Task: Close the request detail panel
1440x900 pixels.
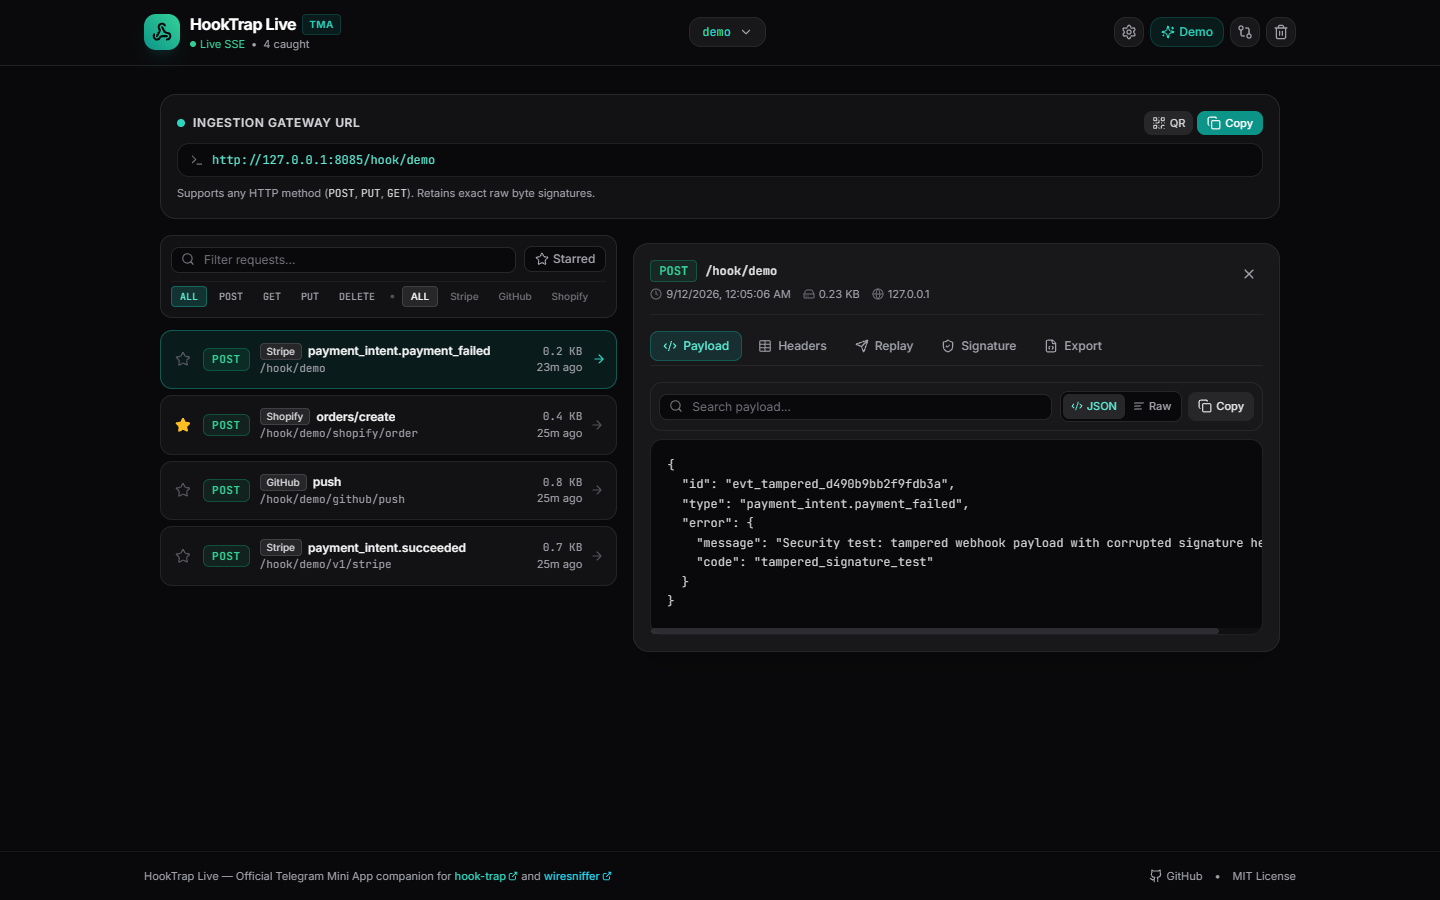Action: pyautogui.click(x=1249, y=274)
